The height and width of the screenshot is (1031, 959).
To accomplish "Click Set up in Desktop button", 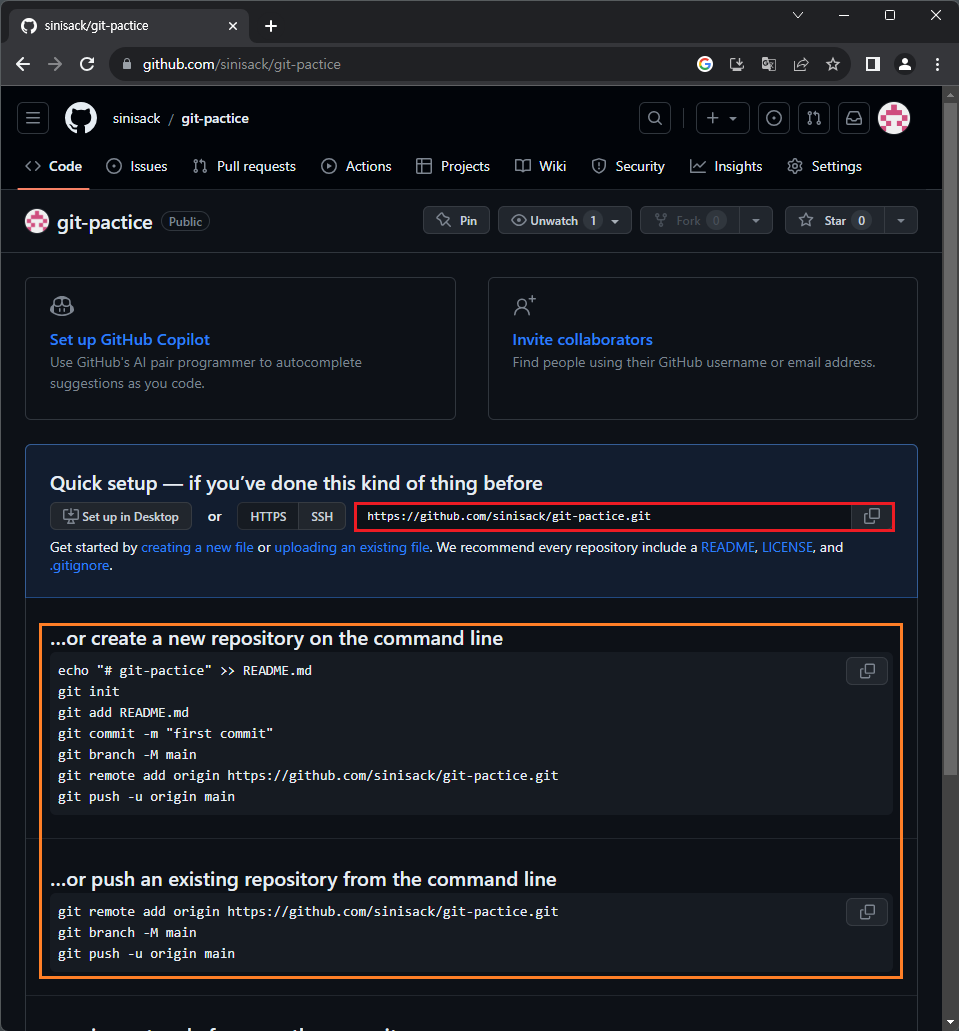I will point(121,516).
